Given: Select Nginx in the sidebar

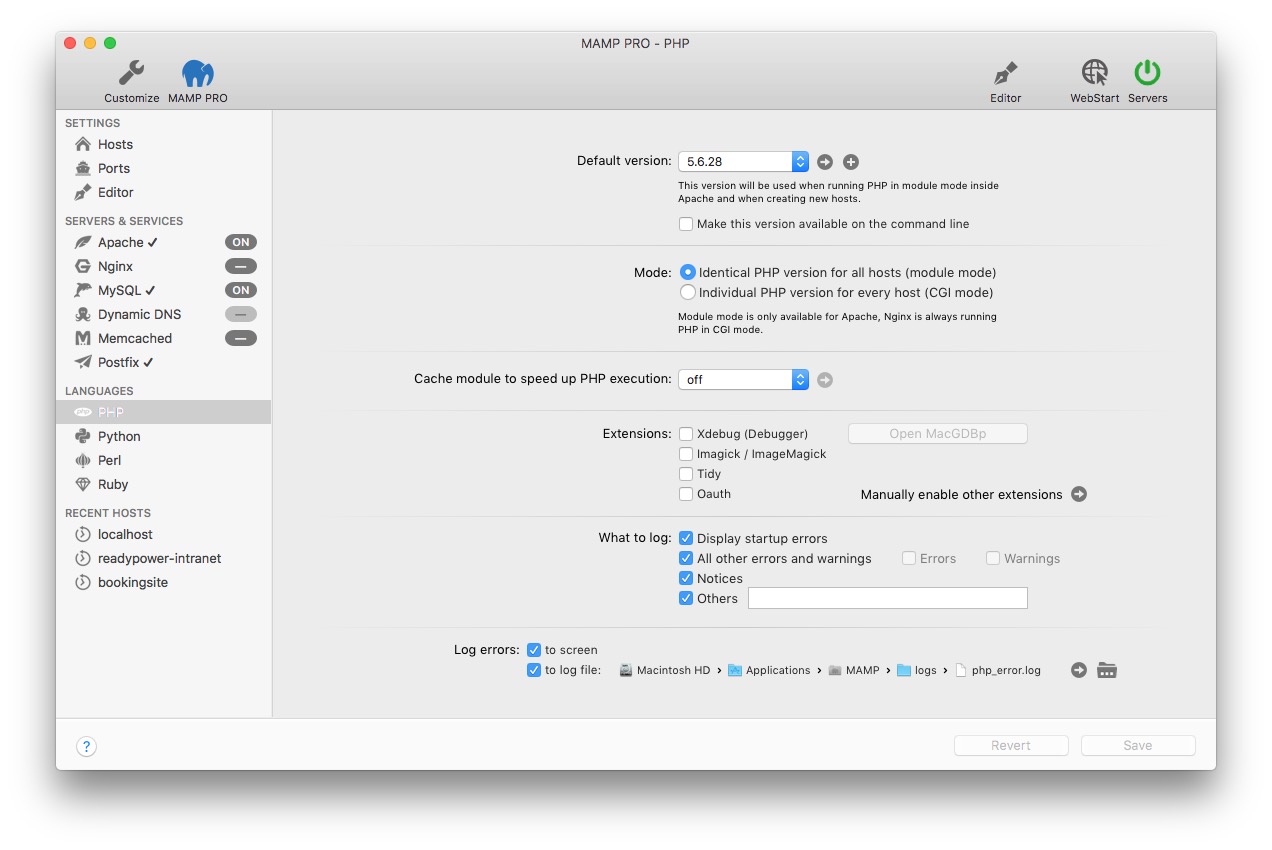Looking at the screenshot, I should pos(115,266).
